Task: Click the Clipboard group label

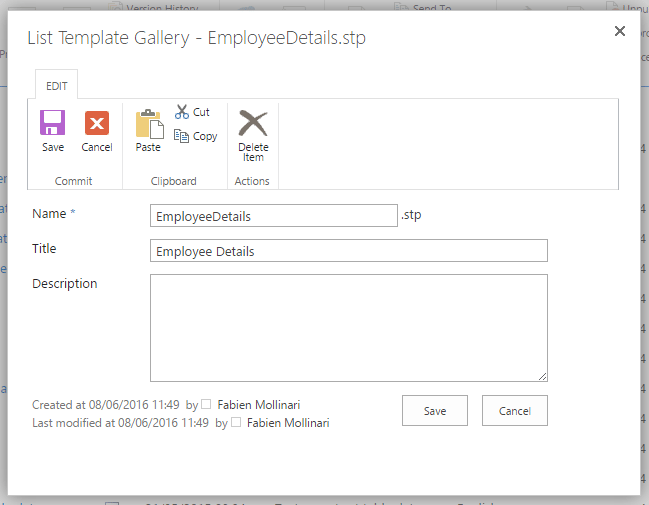Action: 173,181
